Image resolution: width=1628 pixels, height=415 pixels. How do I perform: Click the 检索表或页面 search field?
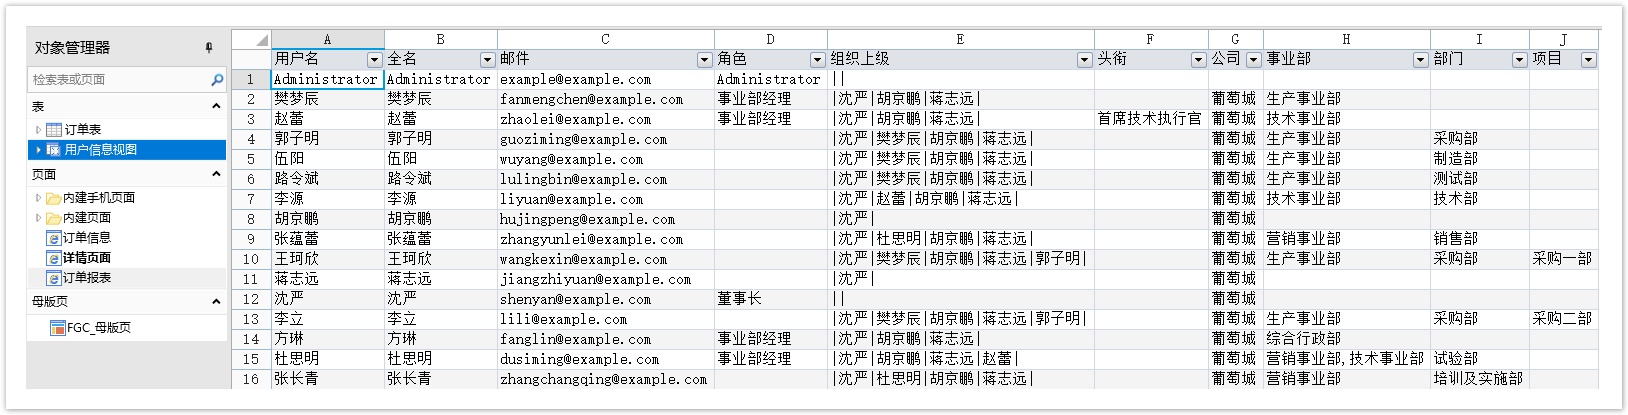[x=118, y=80]
